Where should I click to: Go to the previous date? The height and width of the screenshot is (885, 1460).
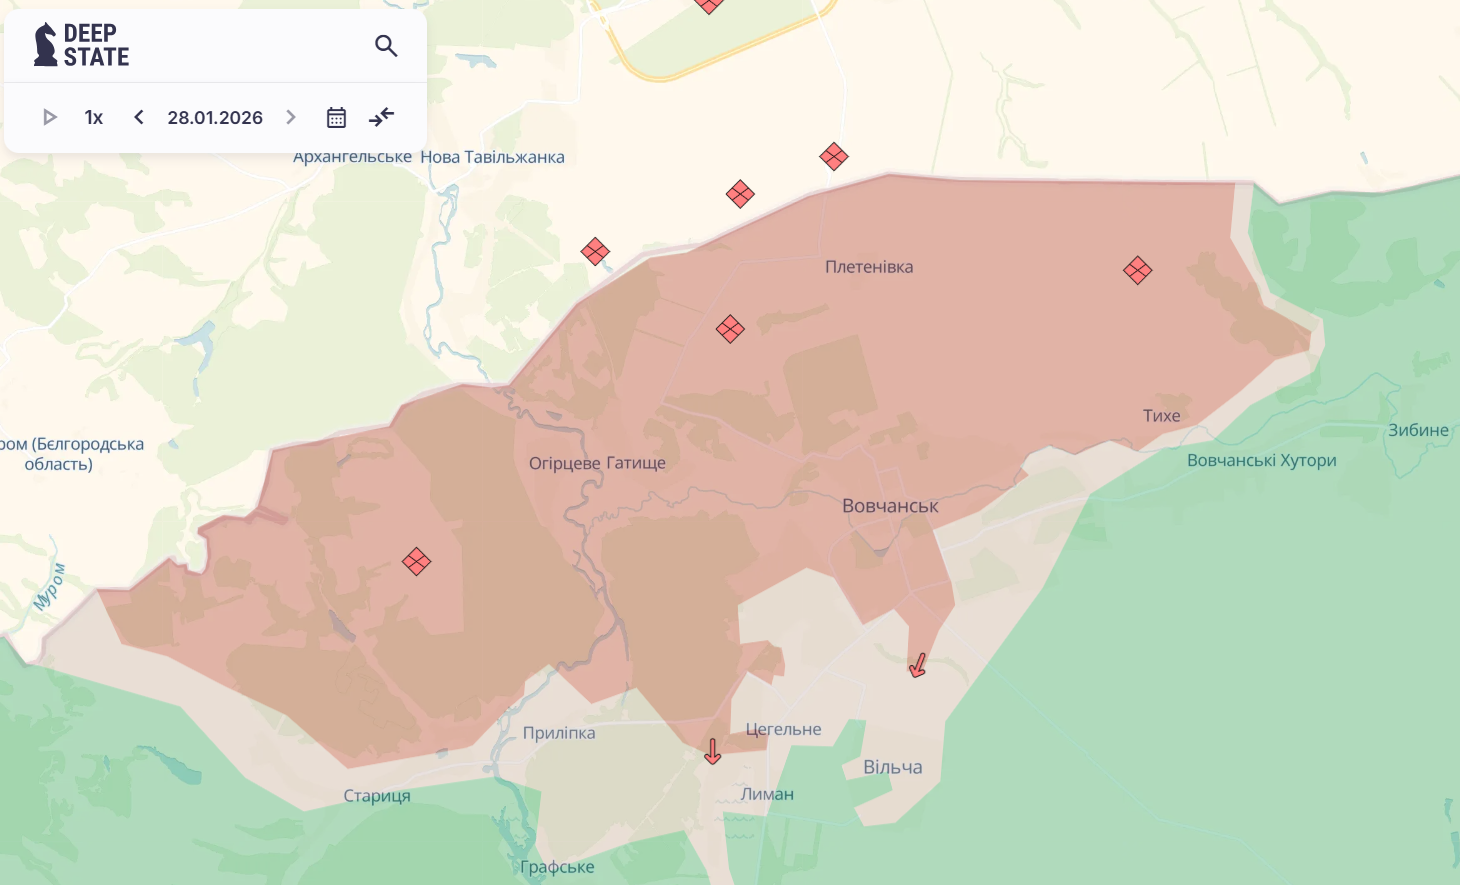pos(139,118)
